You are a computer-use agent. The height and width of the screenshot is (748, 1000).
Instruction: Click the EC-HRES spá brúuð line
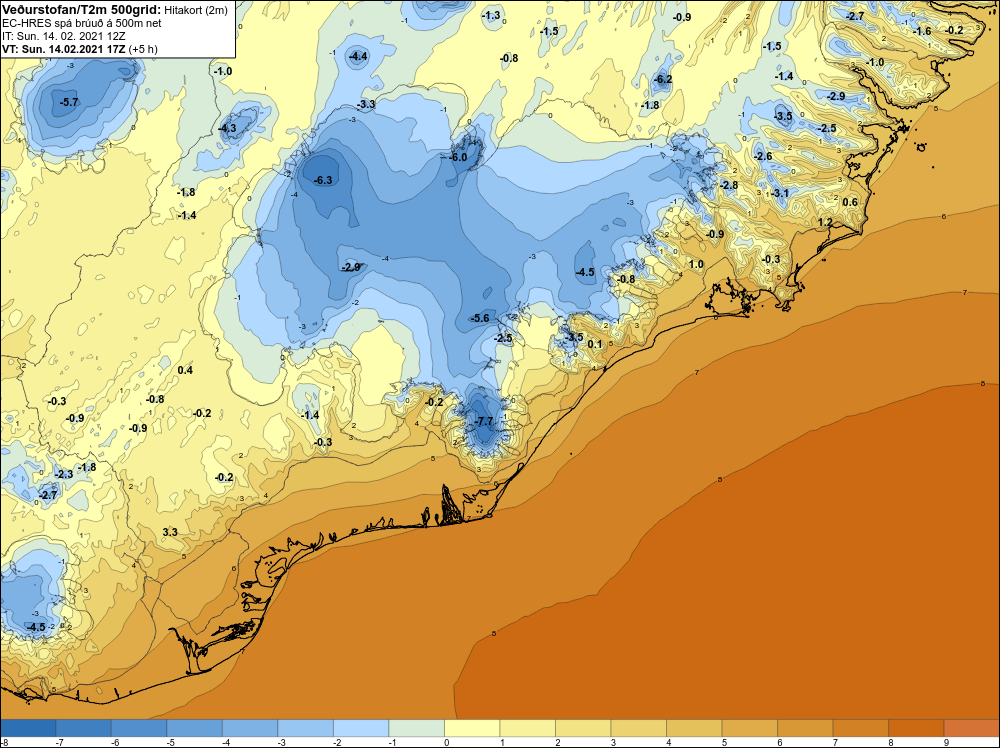click(82, 23)
